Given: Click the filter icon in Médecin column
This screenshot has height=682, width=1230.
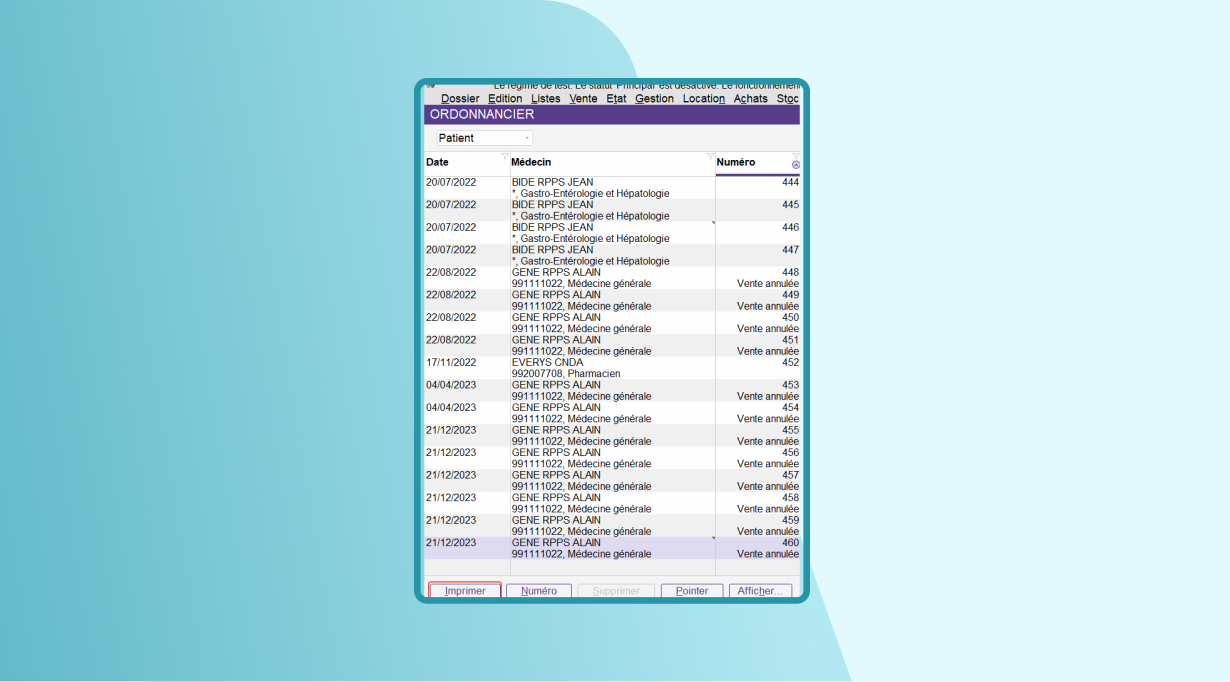Looking at the screenshot, I should pyautogui.click(x=710, y=156).
